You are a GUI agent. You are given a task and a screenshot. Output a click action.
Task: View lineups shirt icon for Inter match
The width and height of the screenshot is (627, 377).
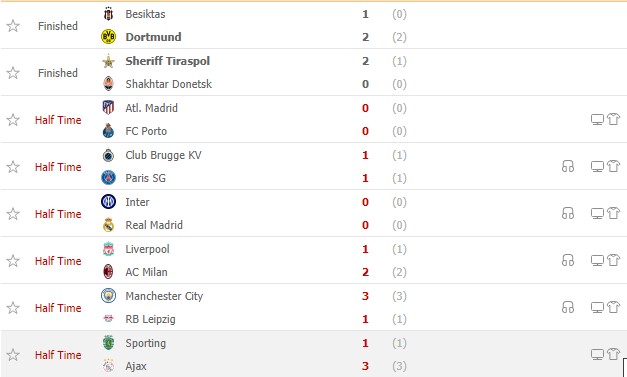(613, 213)
